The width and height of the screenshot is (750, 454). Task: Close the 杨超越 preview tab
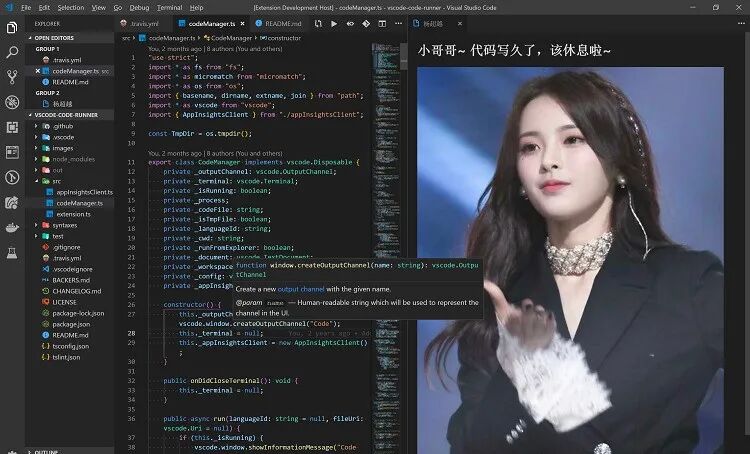[460, 23]
